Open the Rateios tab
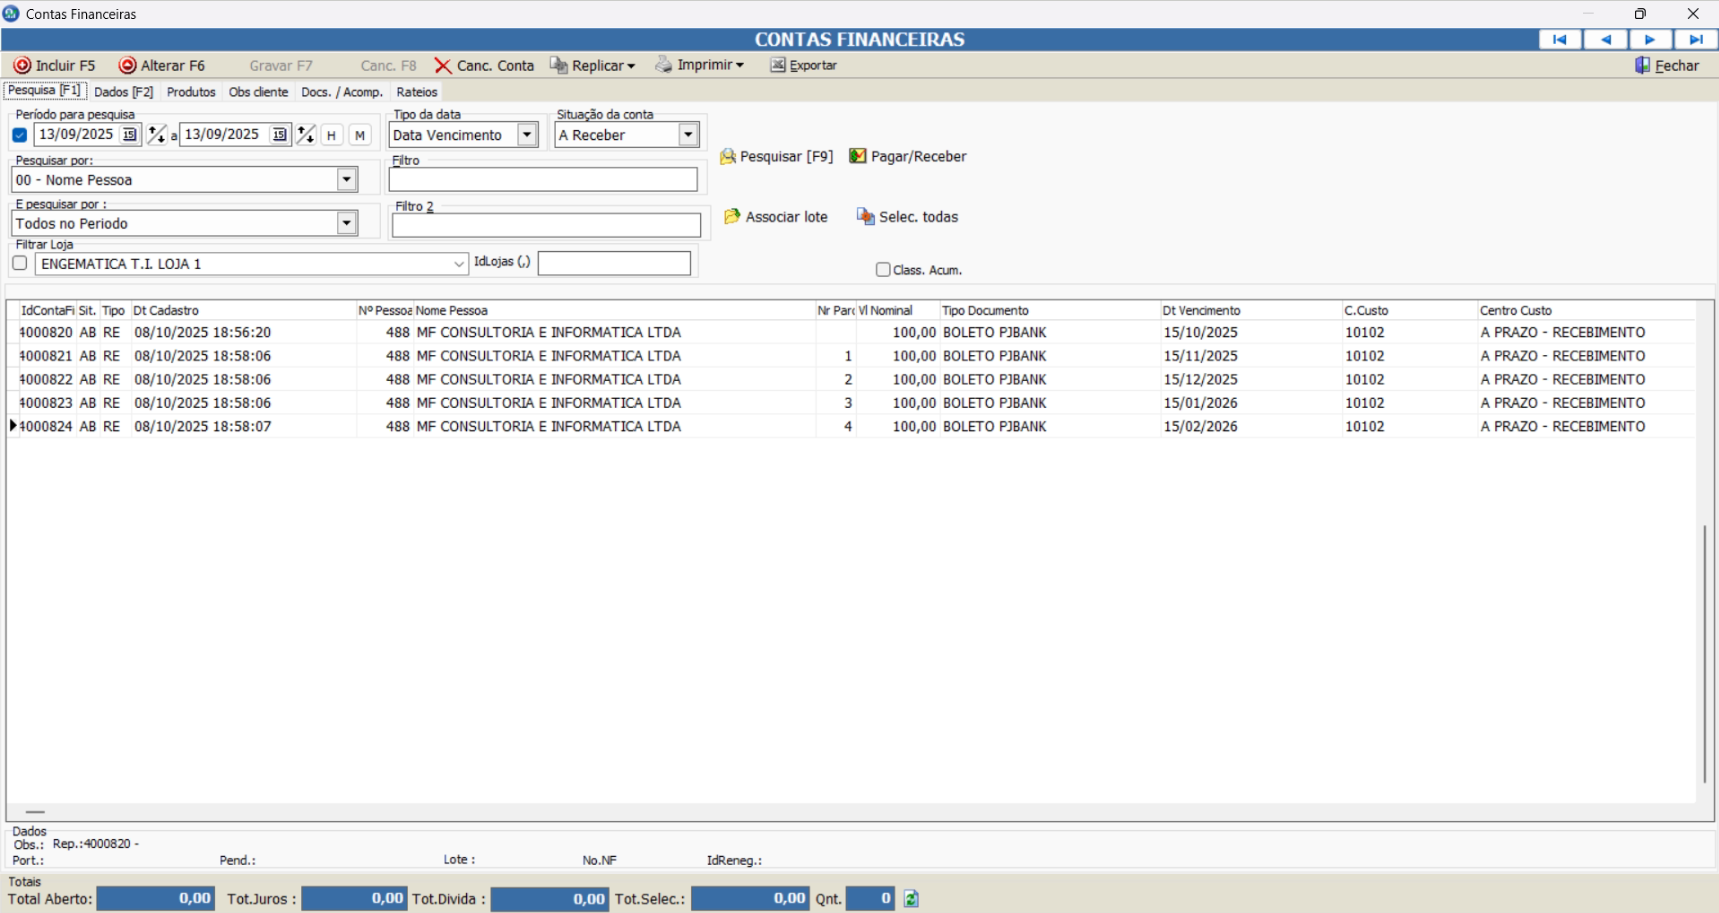The image size is (1719, 913). click(417, 92)
